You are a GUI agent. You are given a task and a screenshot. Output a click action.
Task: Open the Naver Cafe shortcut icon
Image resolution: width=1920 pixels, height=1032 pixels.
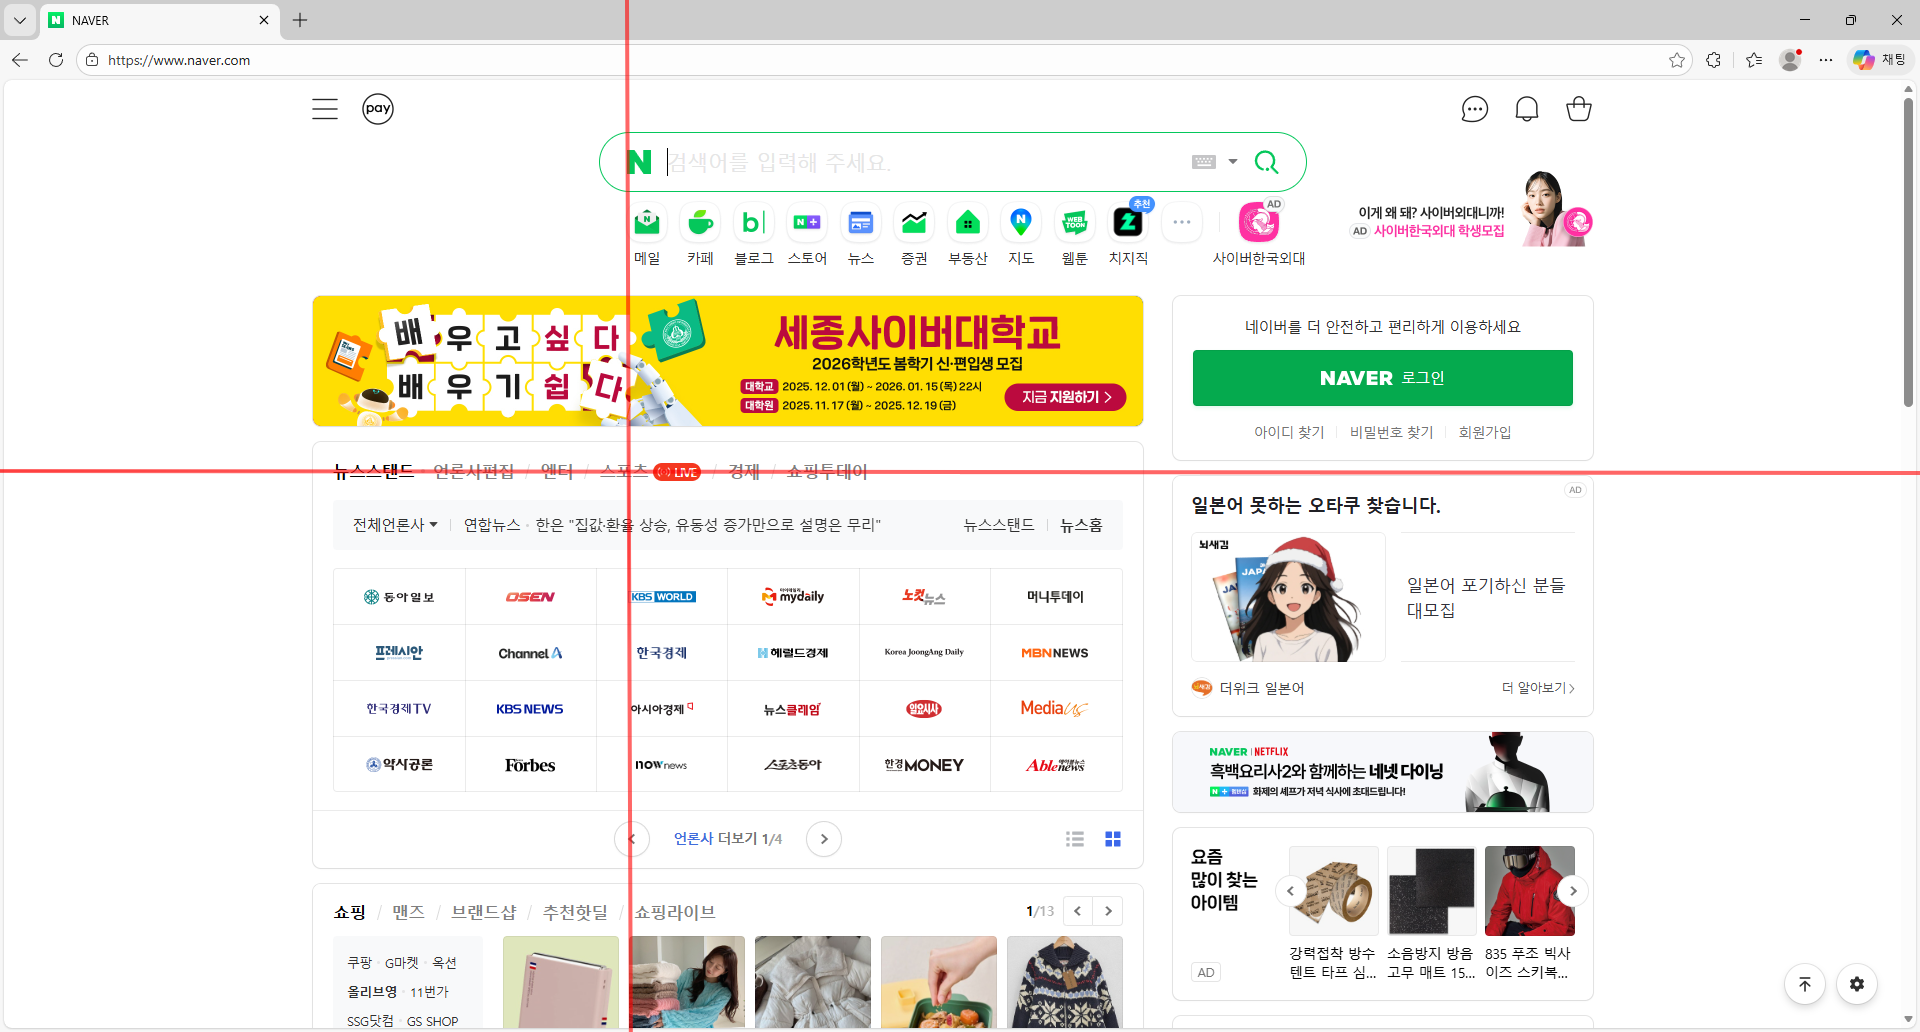pos(700,223)
